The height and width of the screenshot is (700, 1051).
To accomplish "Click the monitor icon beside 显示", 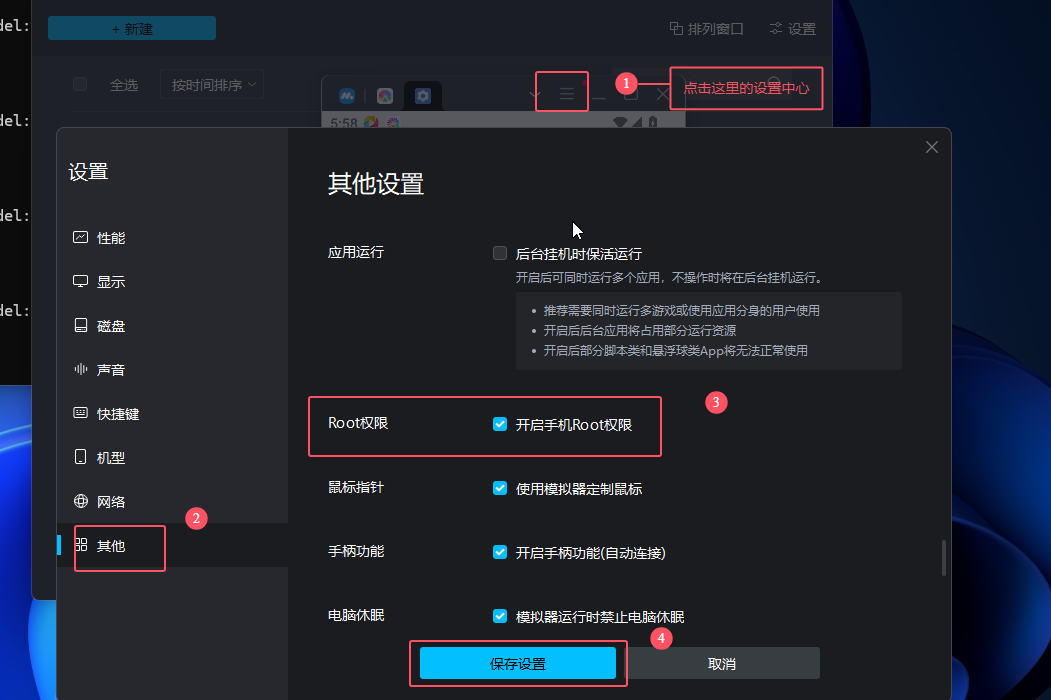I will (x=80, y=282).
